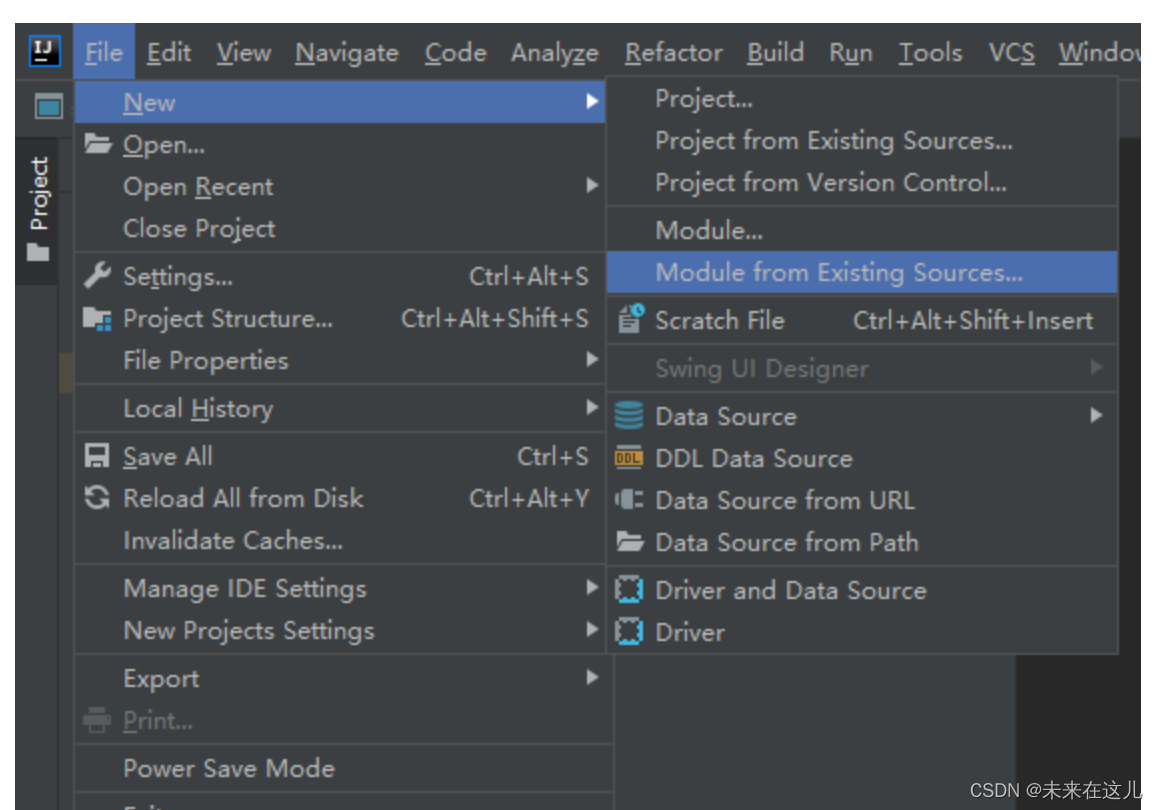Open the Refactor menu
Screen dimensions: 1158x810
click(674, 52)
